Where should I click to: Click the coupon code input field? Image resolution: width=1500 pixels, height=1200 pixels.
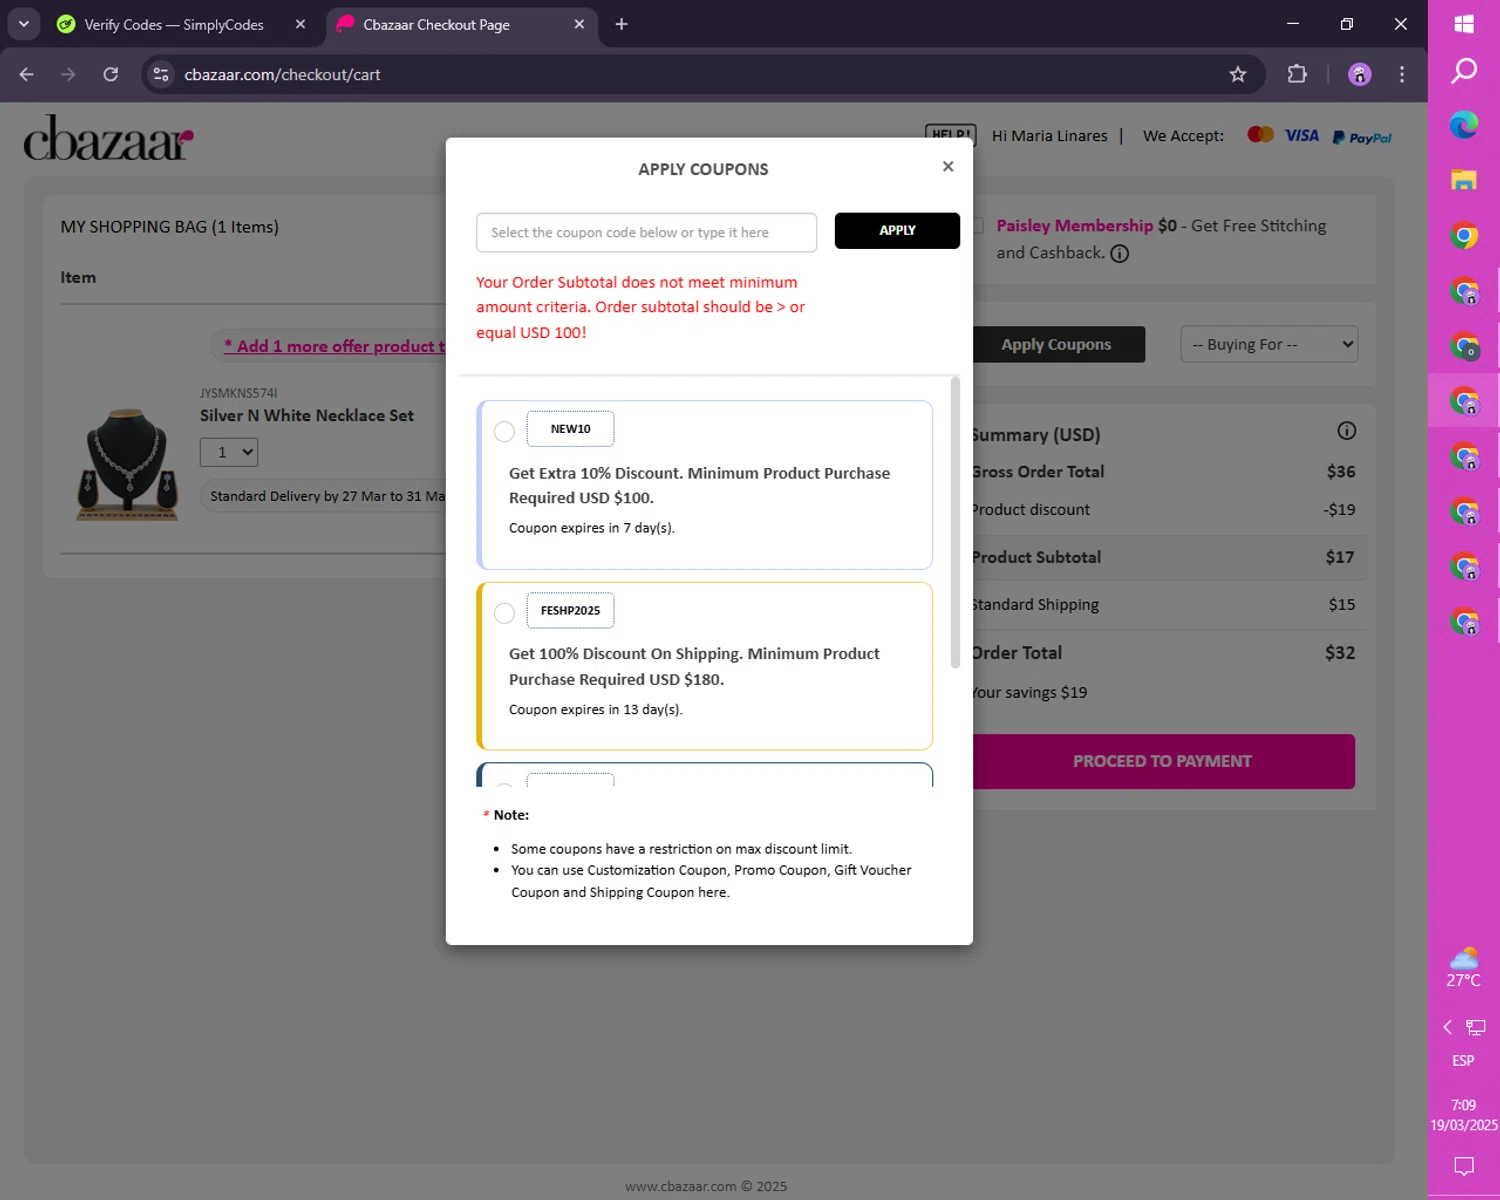(646, 232)
